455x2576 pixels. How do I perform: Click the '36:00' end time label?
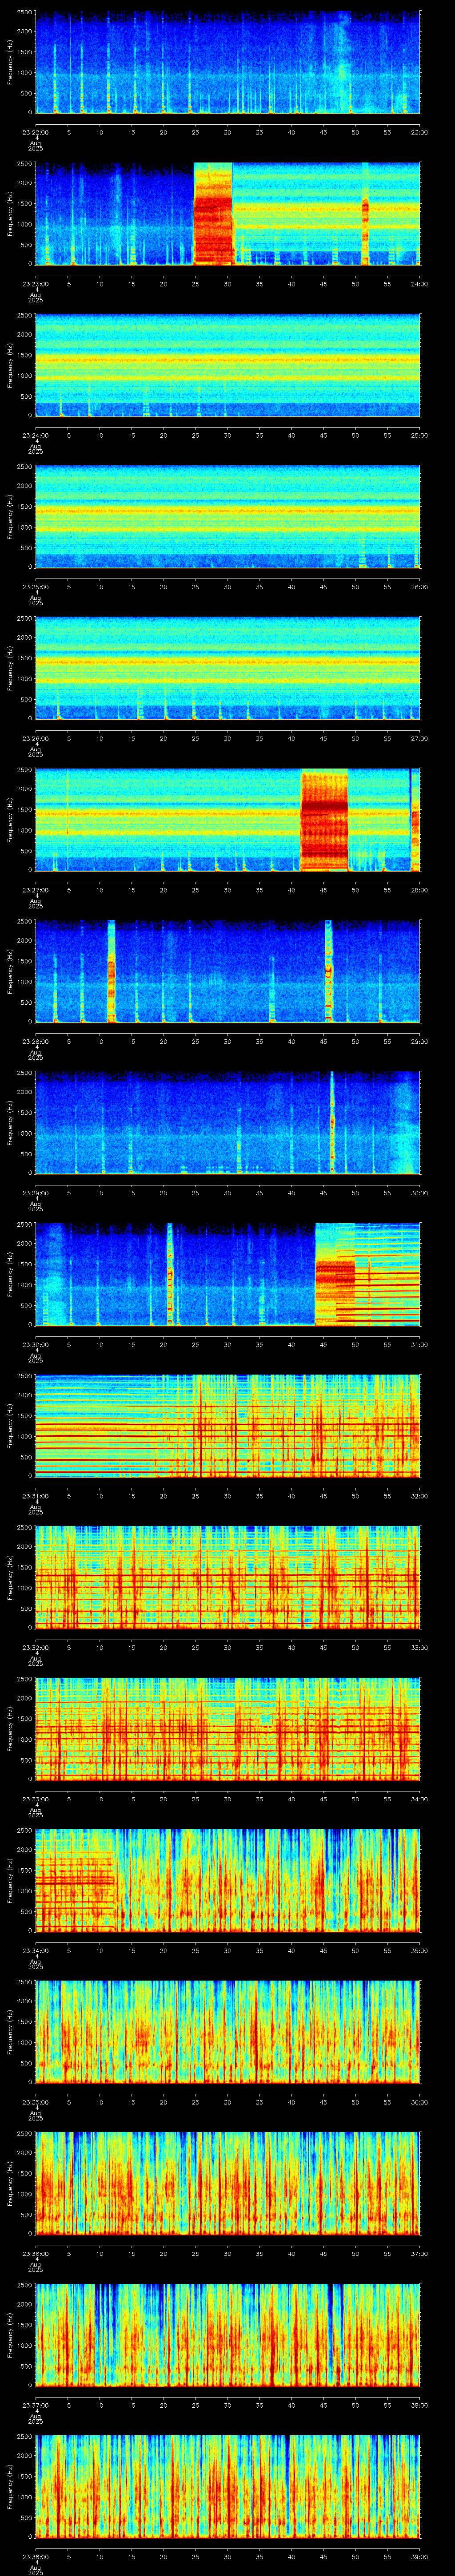click(420, 2102)
